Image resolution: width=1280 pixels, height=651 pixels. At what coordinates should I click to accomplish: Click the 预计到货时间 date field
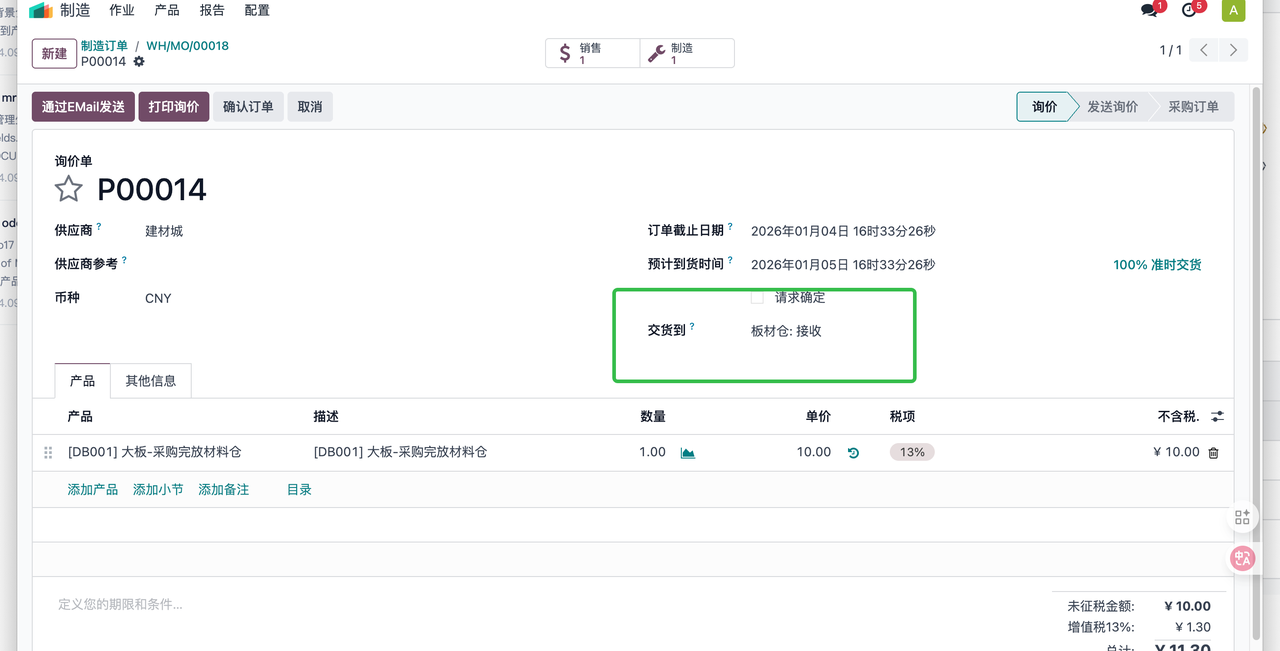[843, 265]
